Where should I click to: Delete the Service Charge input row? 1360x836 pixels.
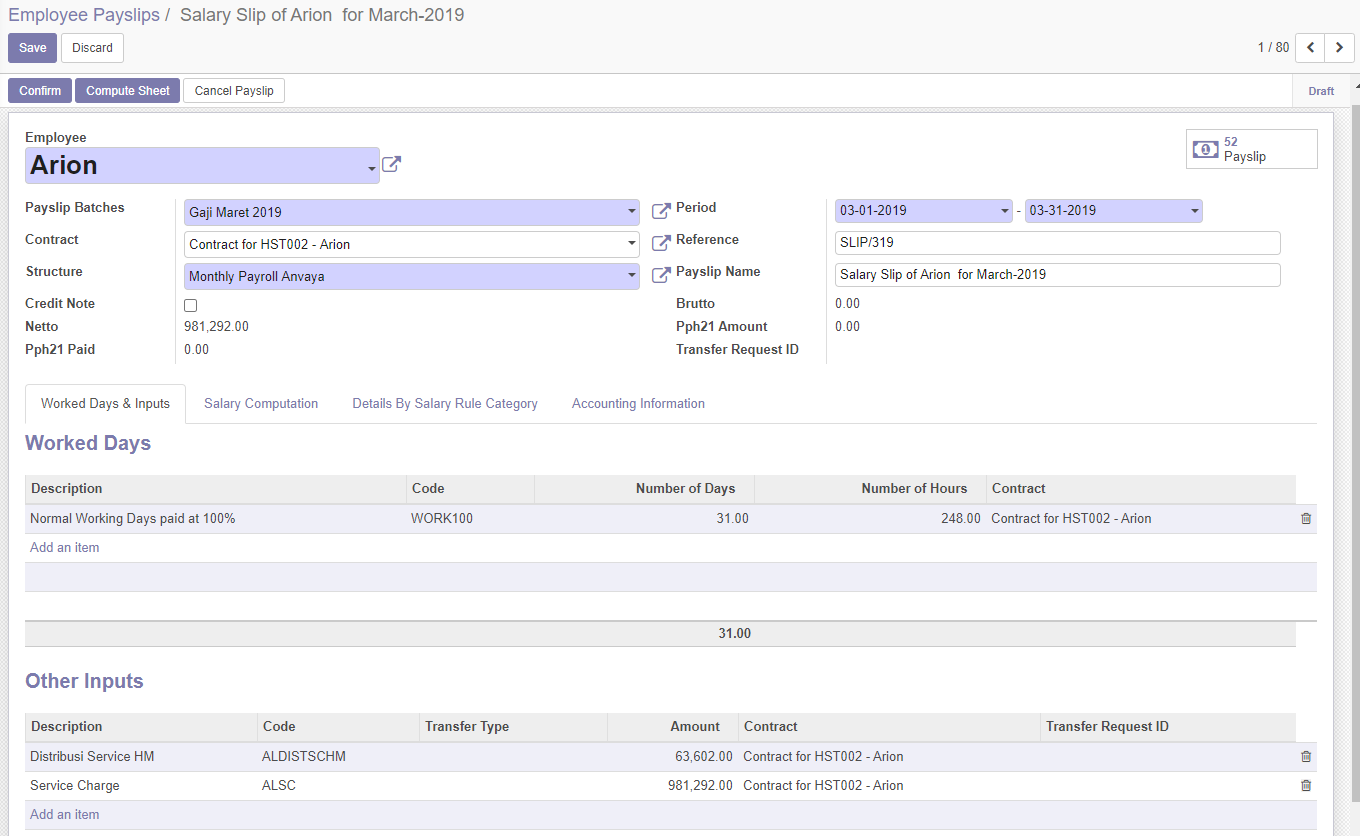[1306, 786]
